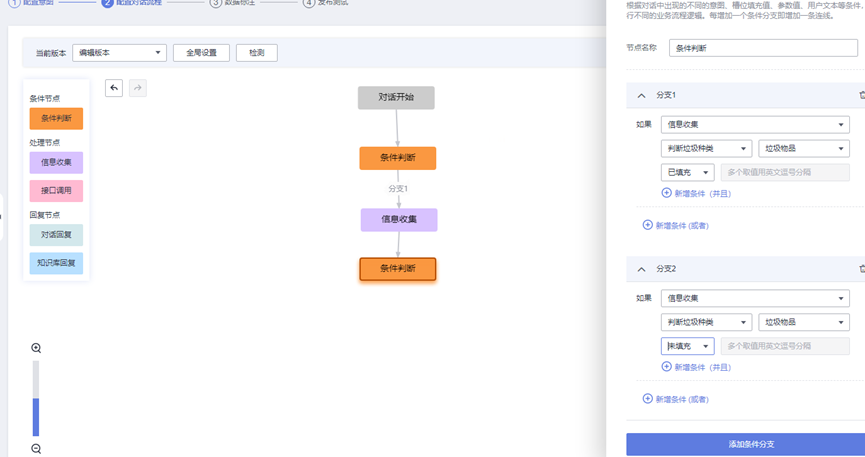Screen dimensions: 865x457
Task: Open 分支2 未填充 status dropdown
Action: [687, 346]
